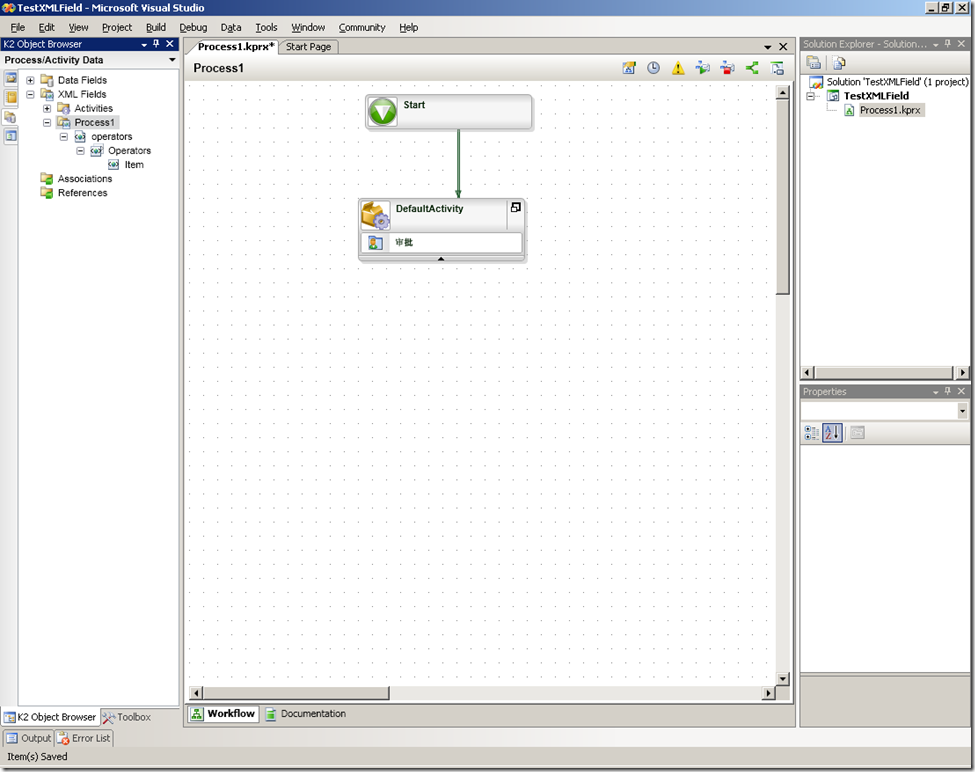Viewport: 975px width, 772px height.
Task: Open the Error List tab
Action: pyautogui.click(x=84, y=738)
